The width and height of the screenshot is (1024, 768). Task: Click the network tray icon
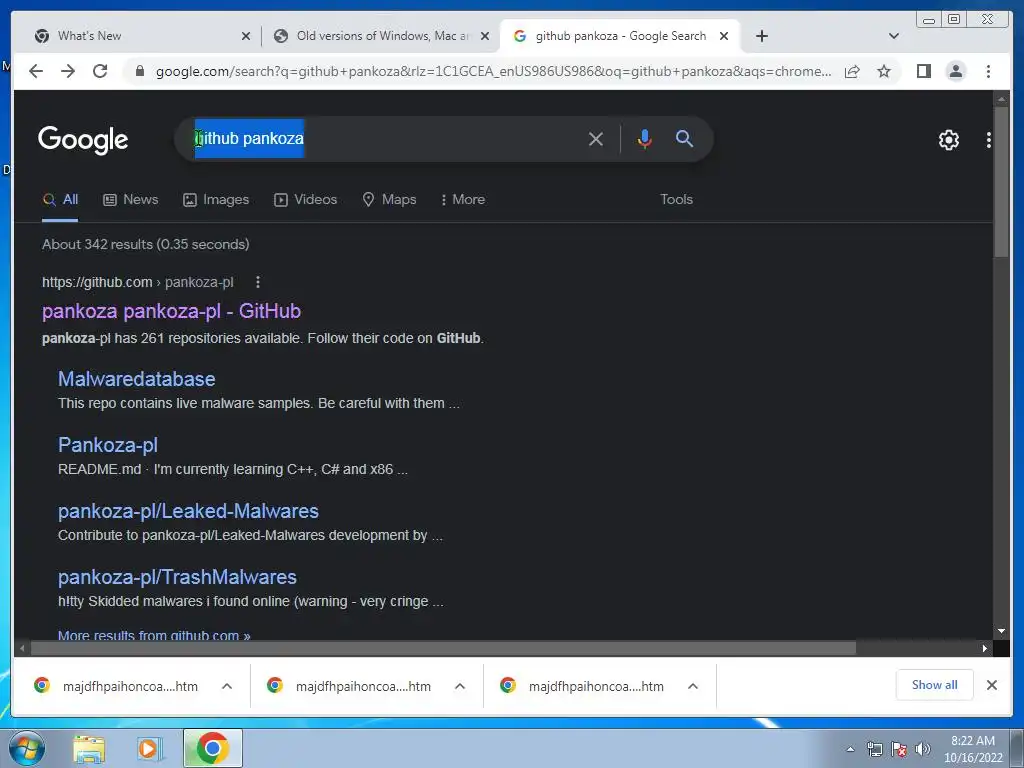point(874,749)
